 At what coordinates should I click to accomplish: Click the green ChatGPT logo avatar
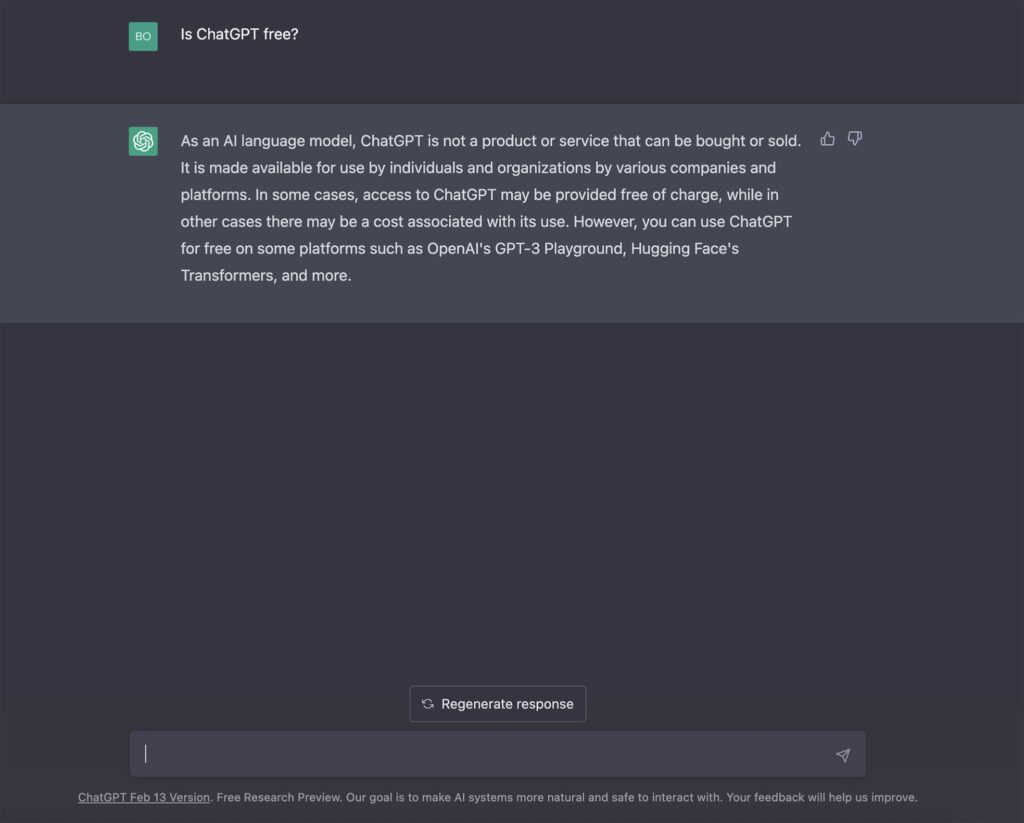point(143,141)
